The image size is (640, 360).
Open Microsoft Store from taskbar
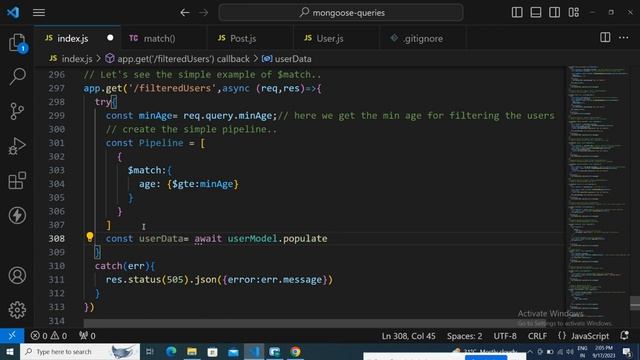coord(213,351)
